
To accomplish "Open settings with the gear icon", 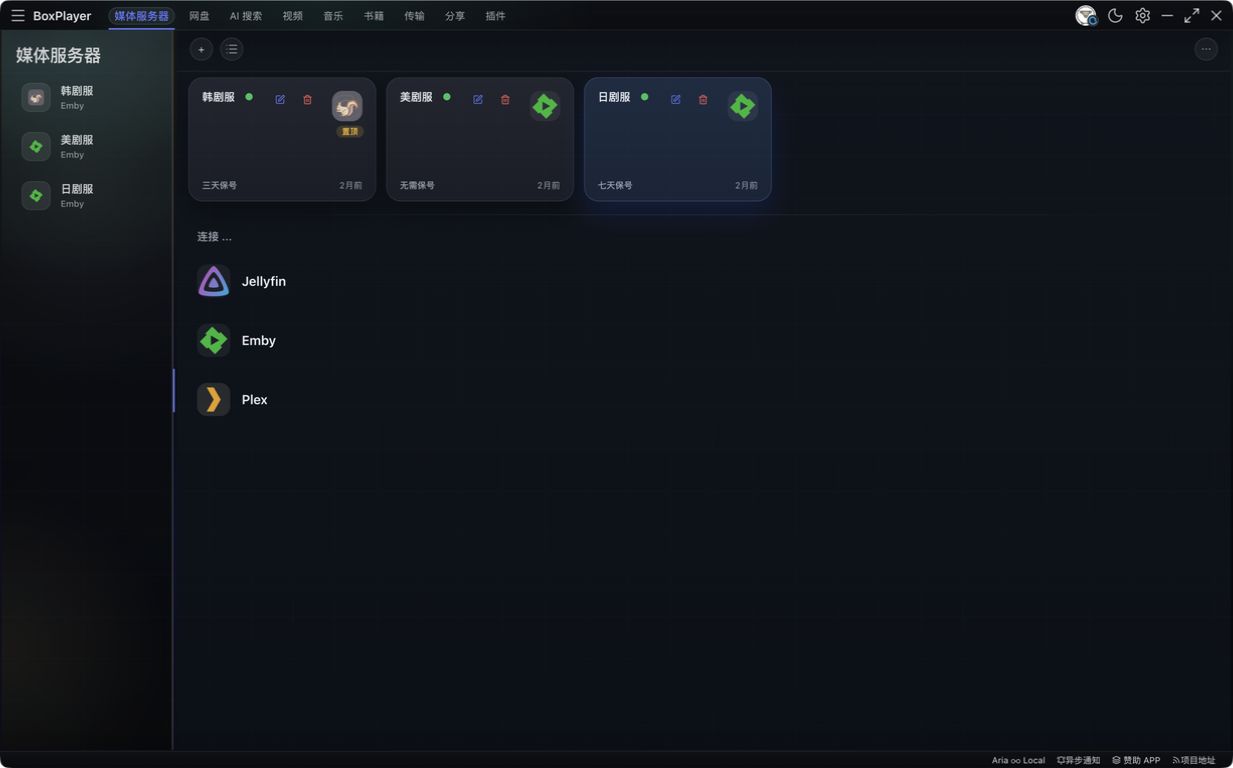I will 1142,16.
